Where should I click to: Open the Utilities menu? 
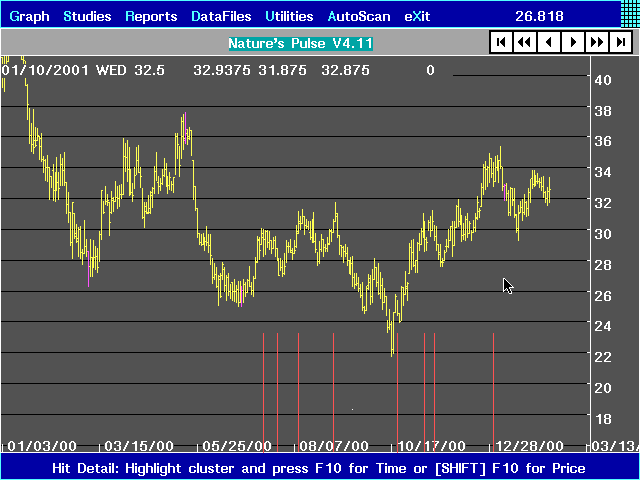(x=289, y=16)
